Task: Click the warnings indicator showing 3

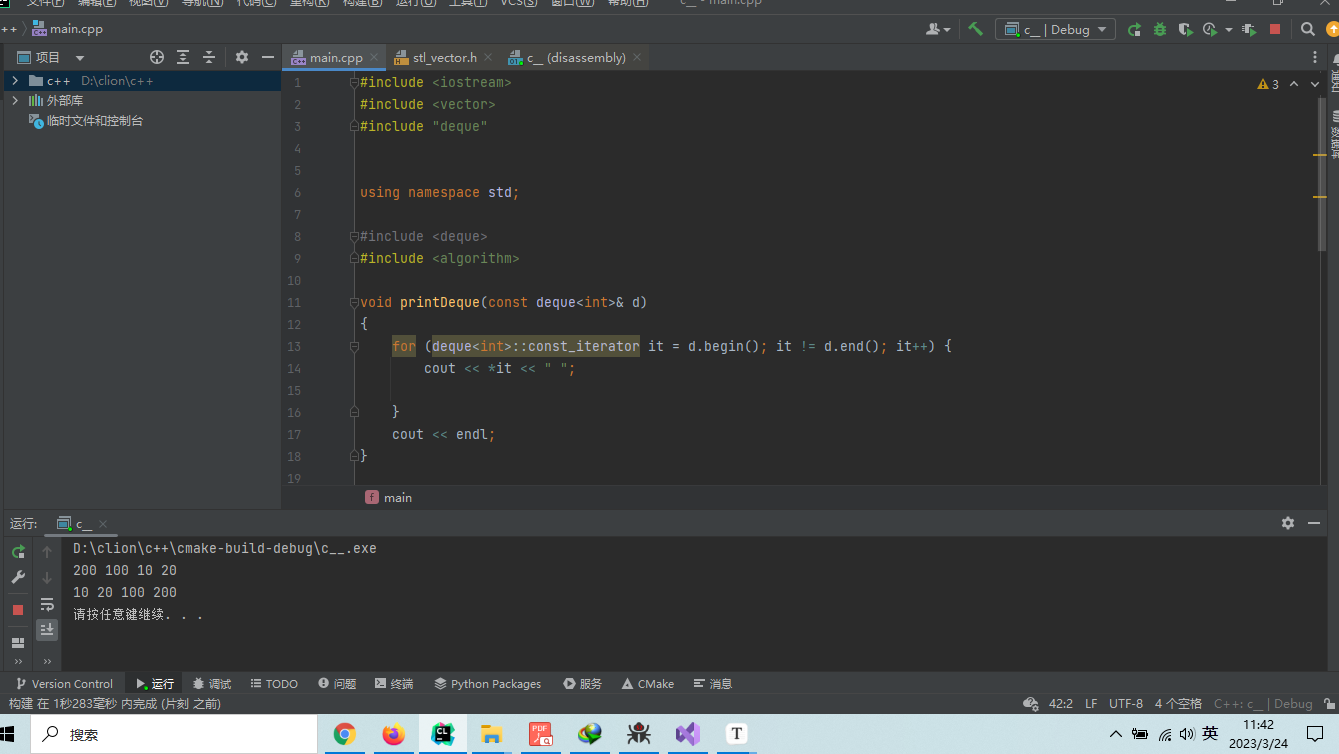Action: (x=1268, y=85)
